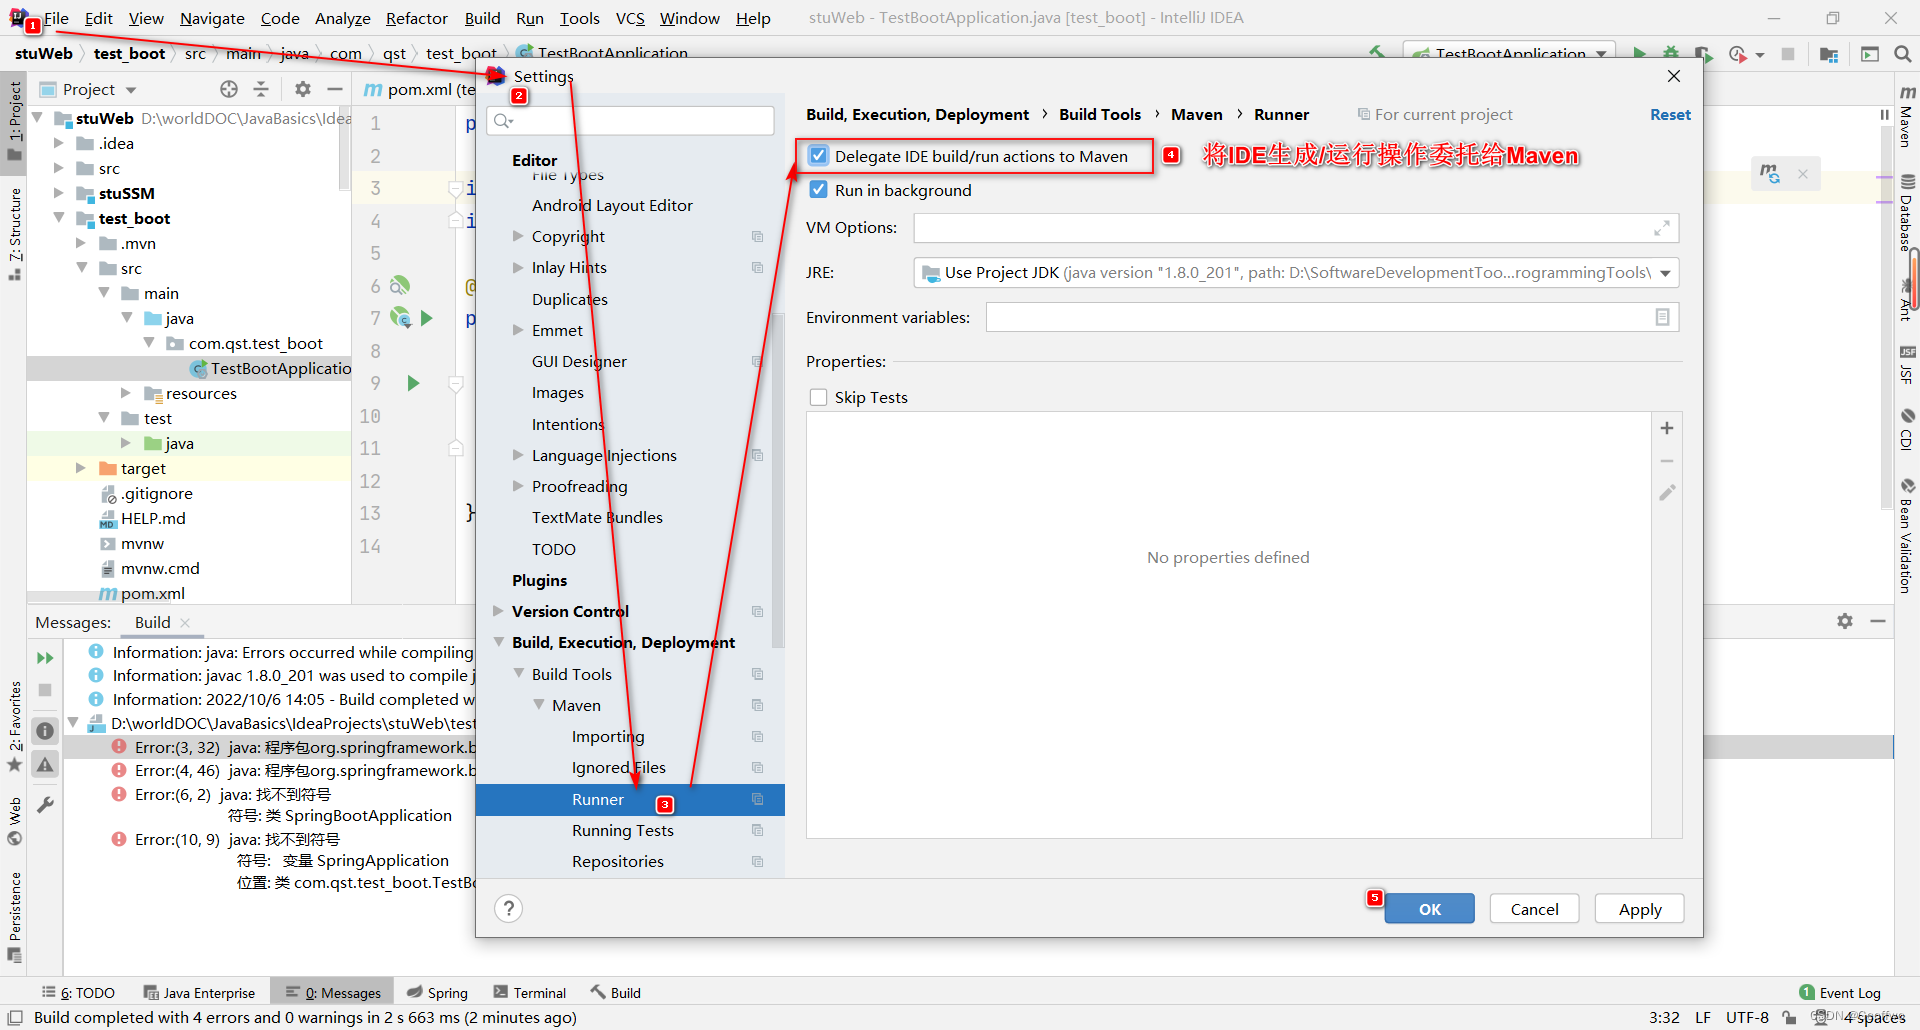Viewport: 1920px width, 1030px height.
Task: Click the wrench icon in Messages panel
Action: click(45, 805)
